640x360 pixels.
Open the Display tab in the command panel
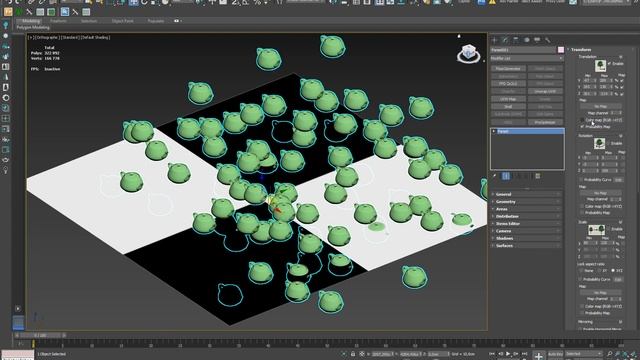[x=537, y=40]
